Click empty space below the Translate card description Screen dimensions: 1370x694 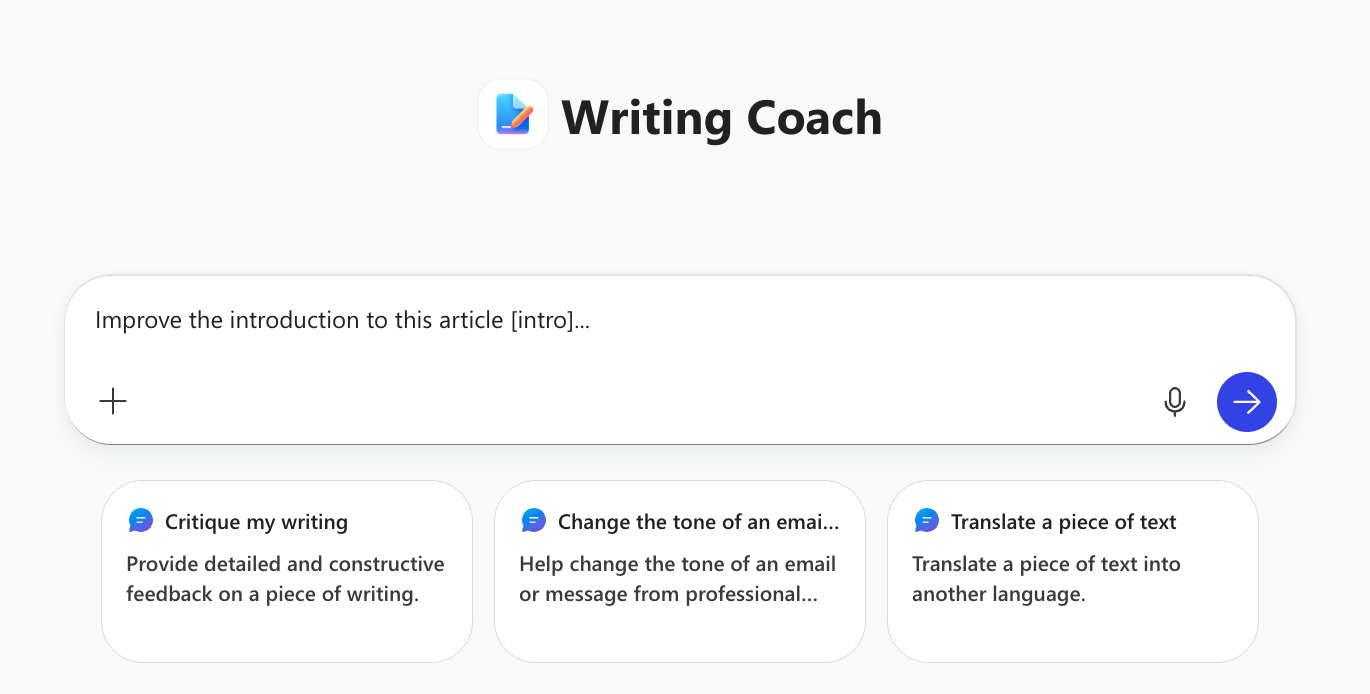point(1072,634)
